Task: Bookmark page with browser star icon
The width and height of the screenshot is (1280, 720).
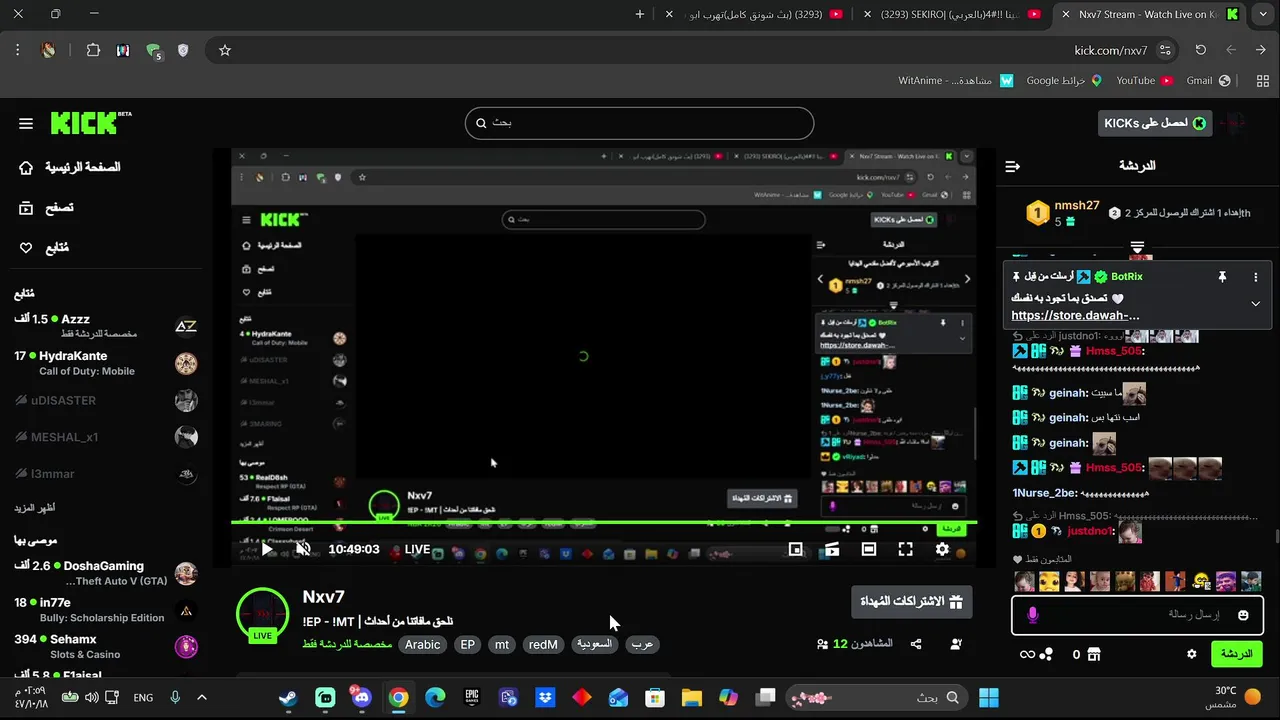Action: point(225,50)
